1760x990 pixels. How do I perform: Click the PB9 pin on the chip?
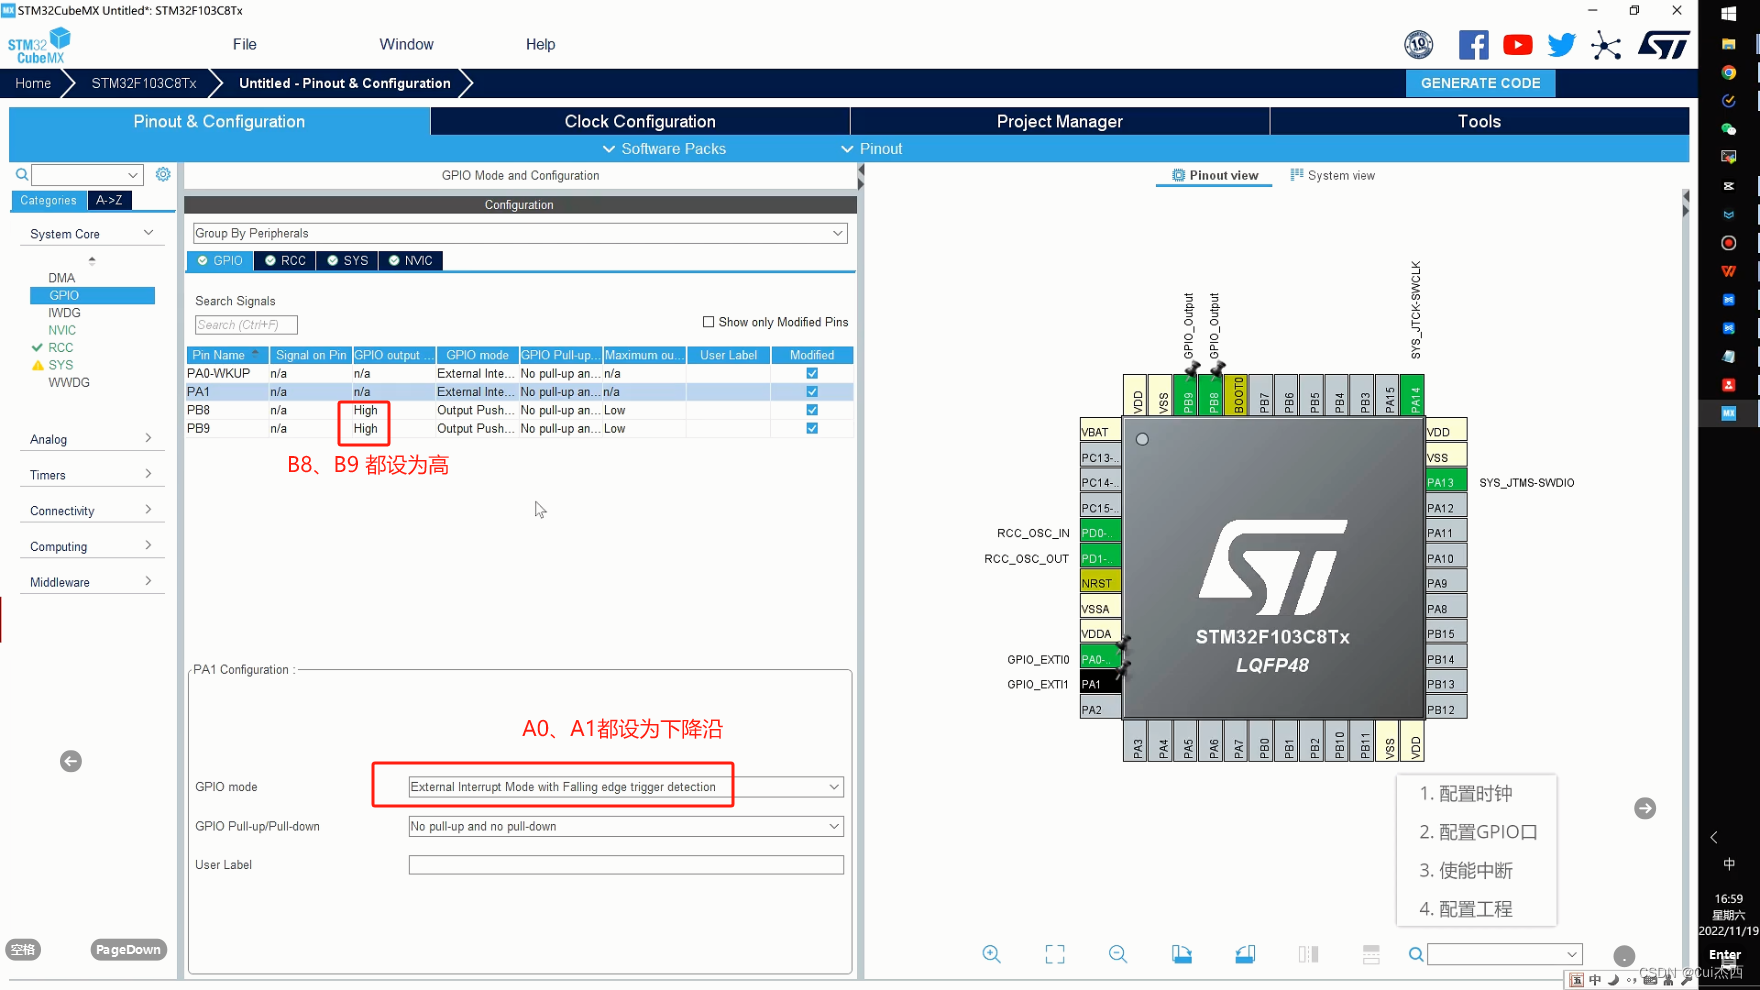click(1187, 395)
